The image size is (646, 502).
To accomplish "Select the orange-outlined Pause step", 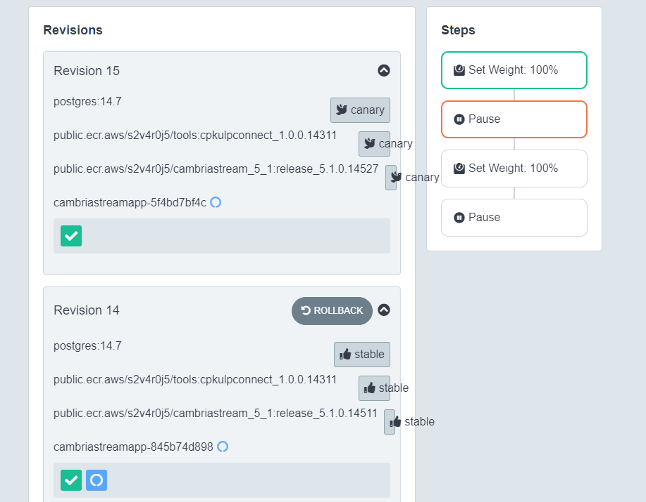I will 514,119.
